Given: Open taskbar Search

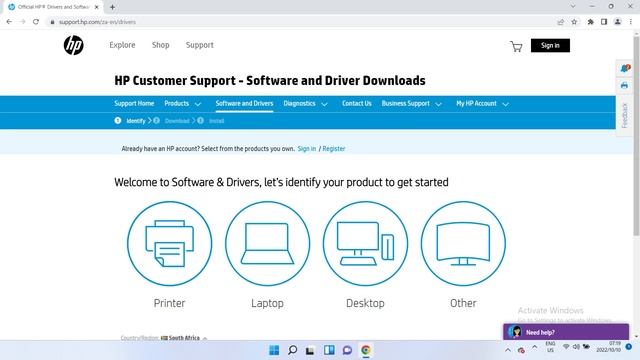Looking at the screenshot, I should (292, 350).
